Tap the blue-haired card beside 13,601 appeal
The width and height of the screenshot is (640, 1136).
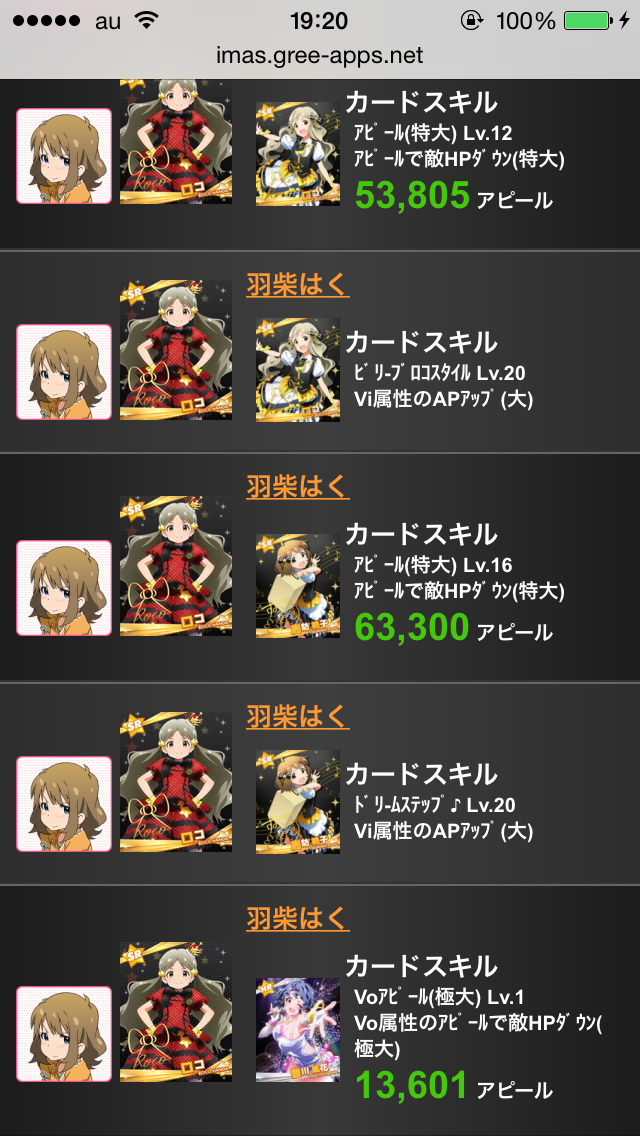pos(298,1030)
